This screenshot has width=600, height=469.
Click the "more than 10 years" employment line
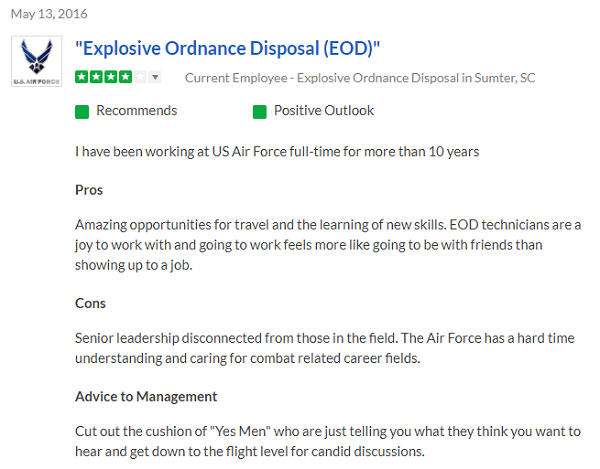point(277,152)
